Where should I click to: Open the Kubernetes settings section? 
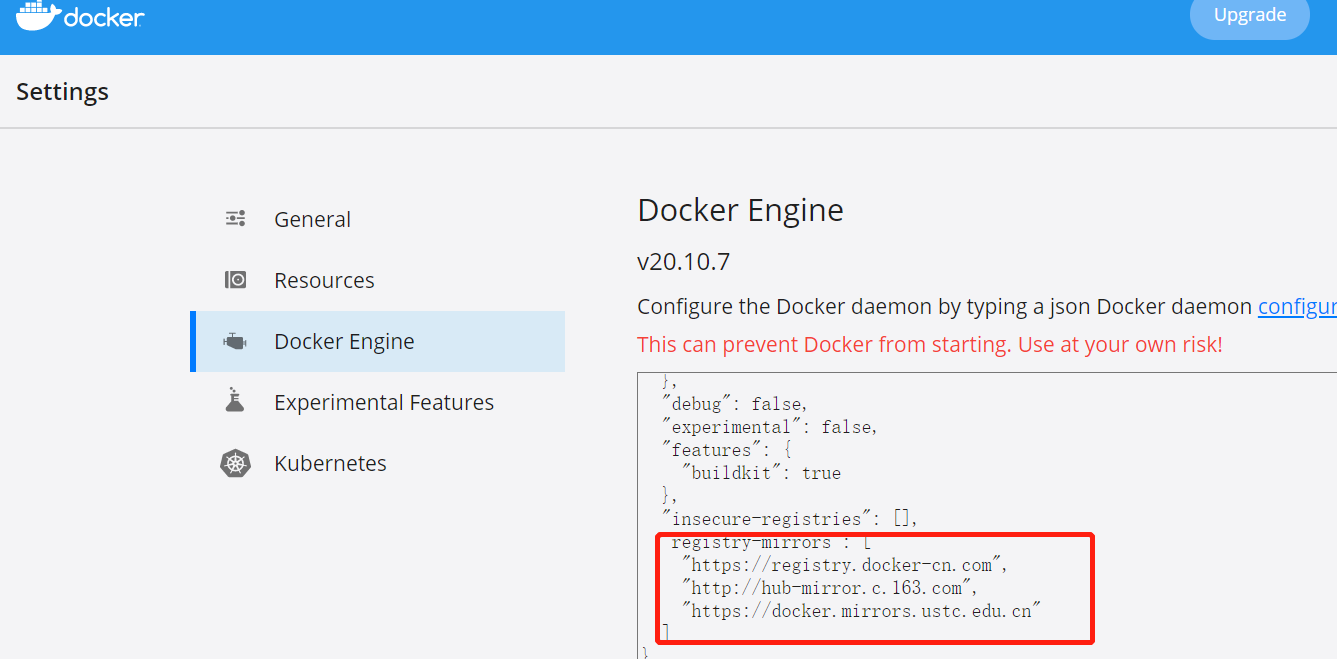tap(330, 464)
